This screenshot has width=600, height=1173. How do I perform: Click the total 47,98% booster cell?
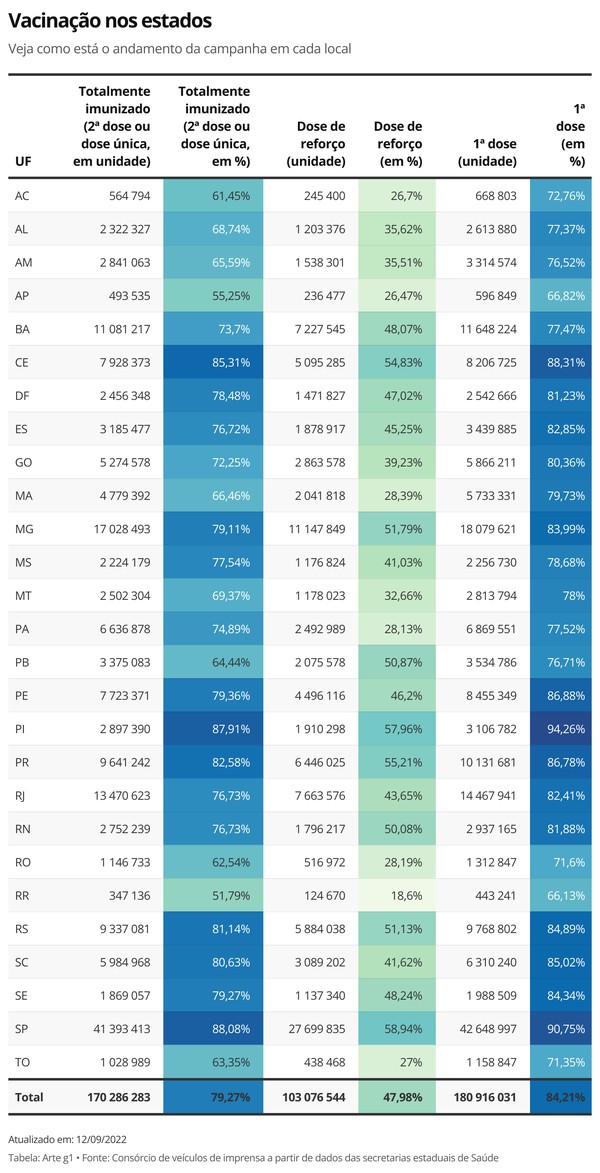[x=396, y=1097]
